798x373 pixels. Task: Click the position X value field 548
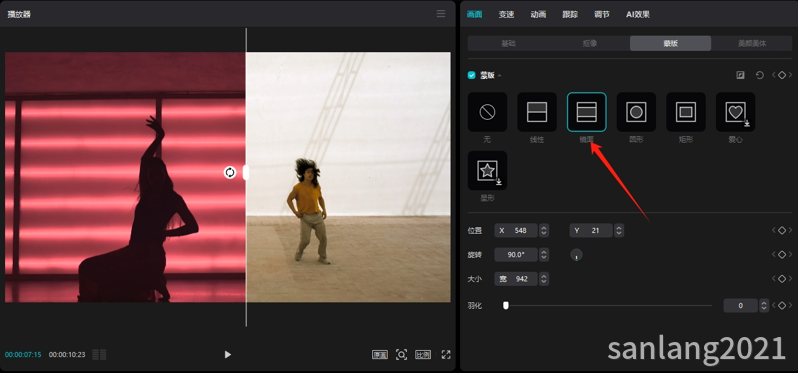[x=516, y=231]
